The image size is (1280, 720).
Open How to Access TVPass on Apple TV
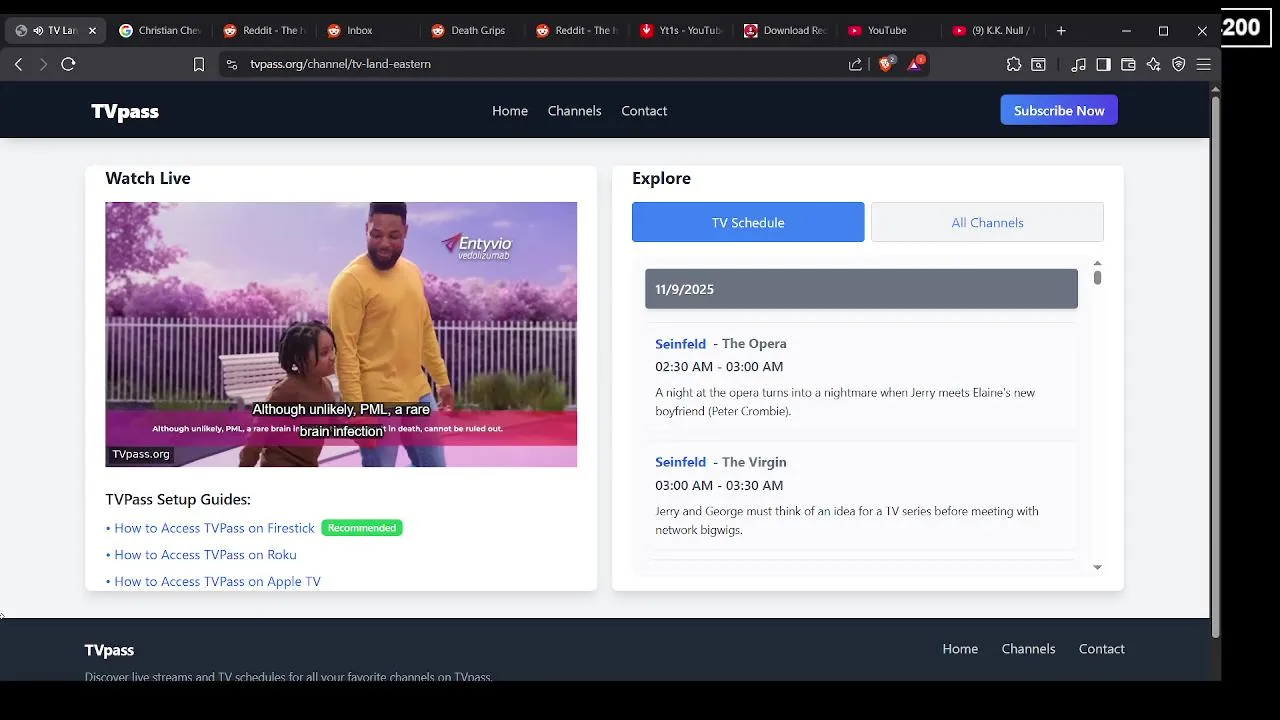[x=217, y=581]
